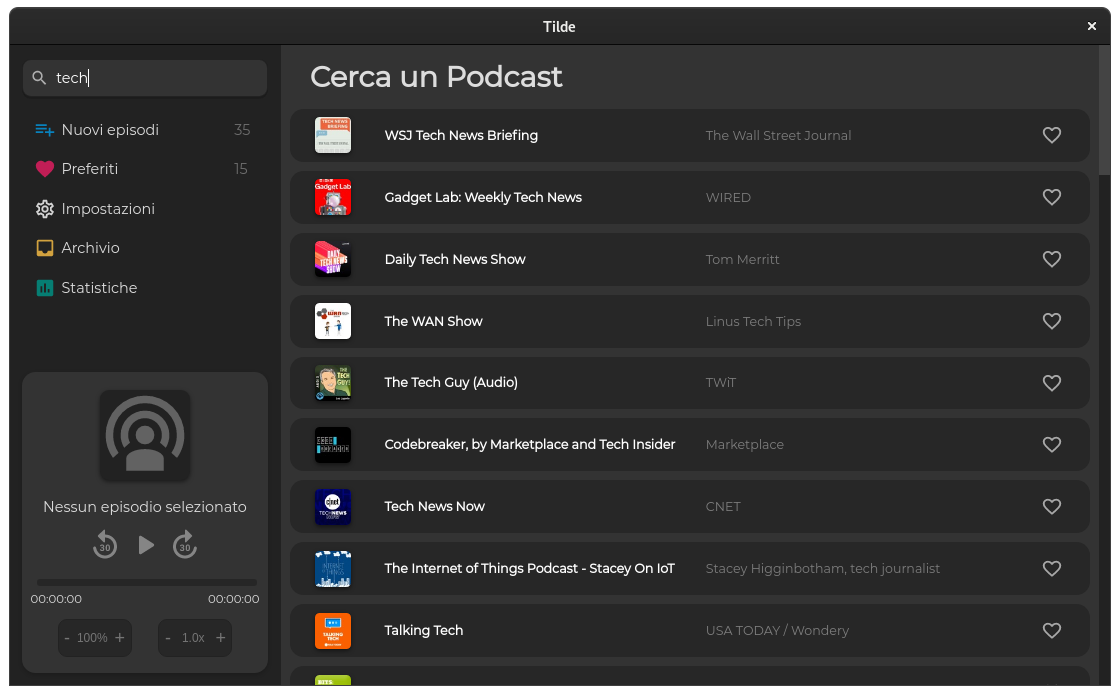
Task: Rewind 30 seconds in player
Action: click(105, 545)
